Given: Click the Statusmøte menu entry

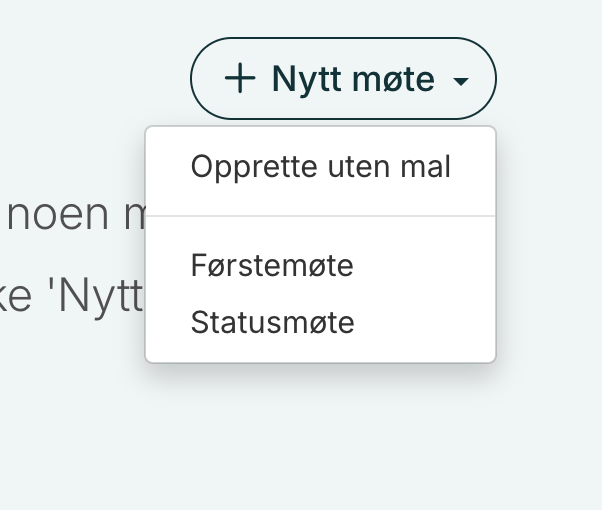Looking at the screenshot, I should pyautogui.click(x=272, y=323).
